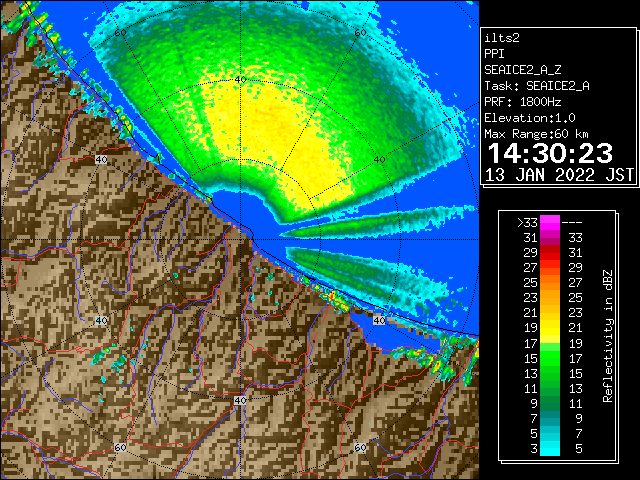The height and width of the screenshot is (480, 640).
Task: Click the northwest 60 range ring label
Action: [x=120, y=33]
